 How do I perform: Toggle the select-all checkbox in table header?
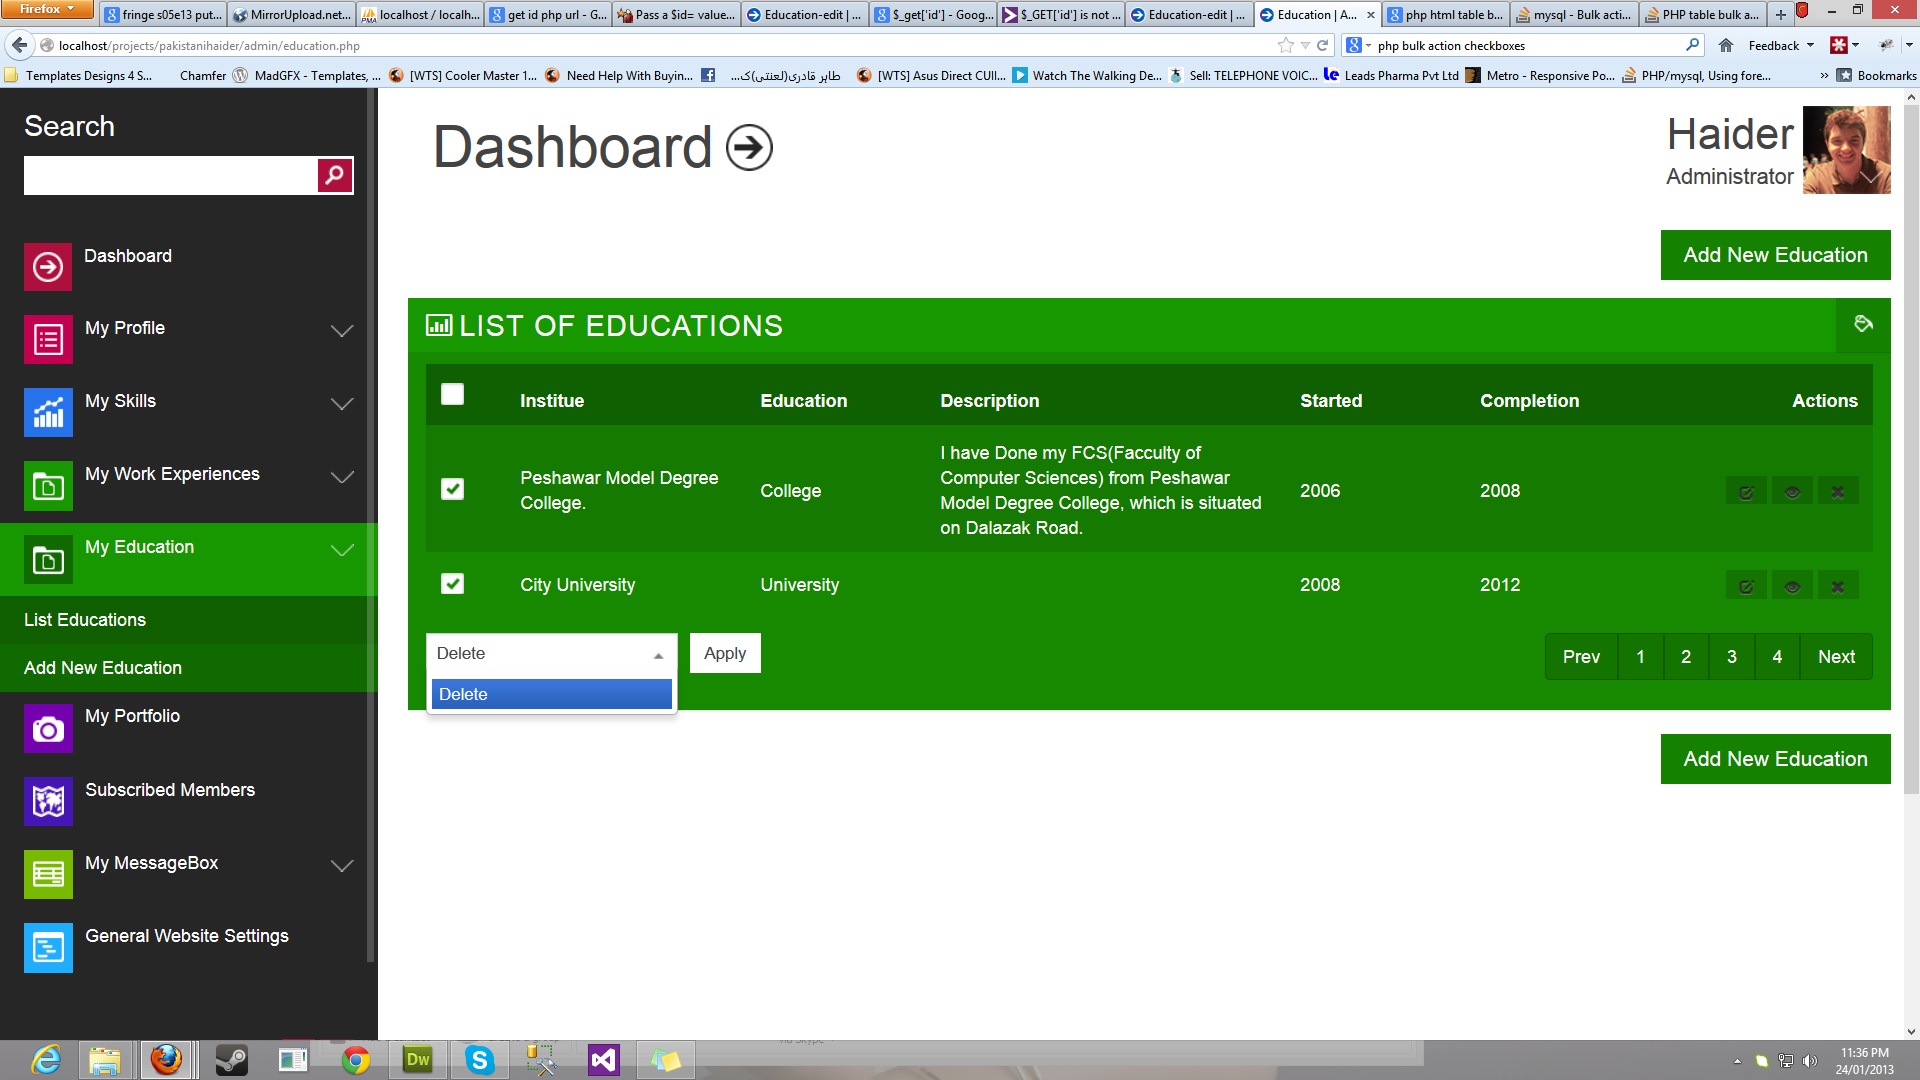[452, 394]
